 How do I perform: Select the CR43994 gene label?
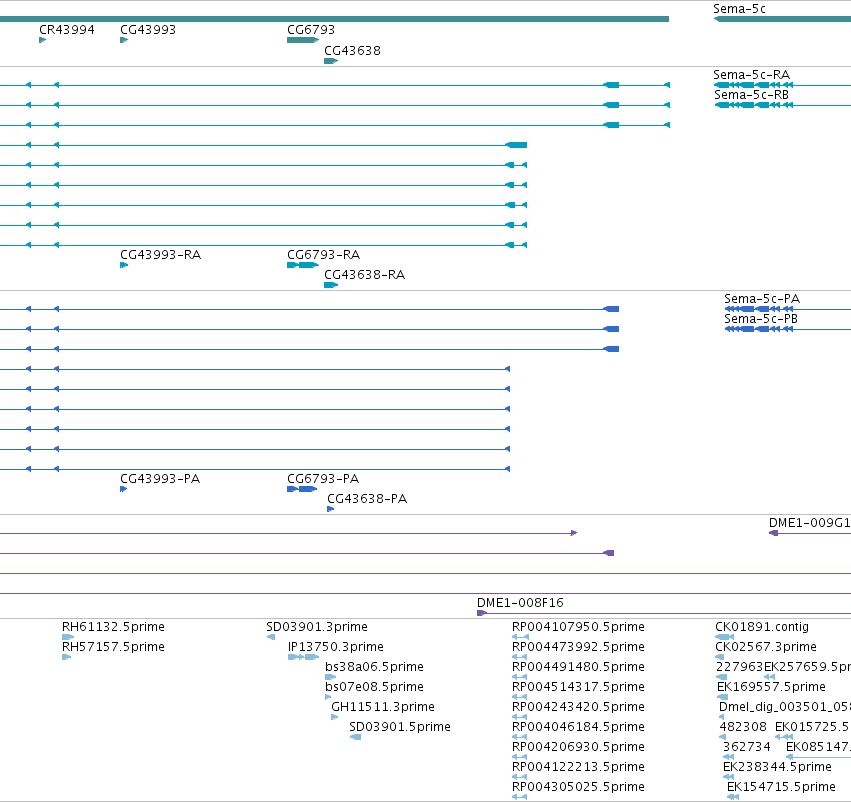point(67,30)
